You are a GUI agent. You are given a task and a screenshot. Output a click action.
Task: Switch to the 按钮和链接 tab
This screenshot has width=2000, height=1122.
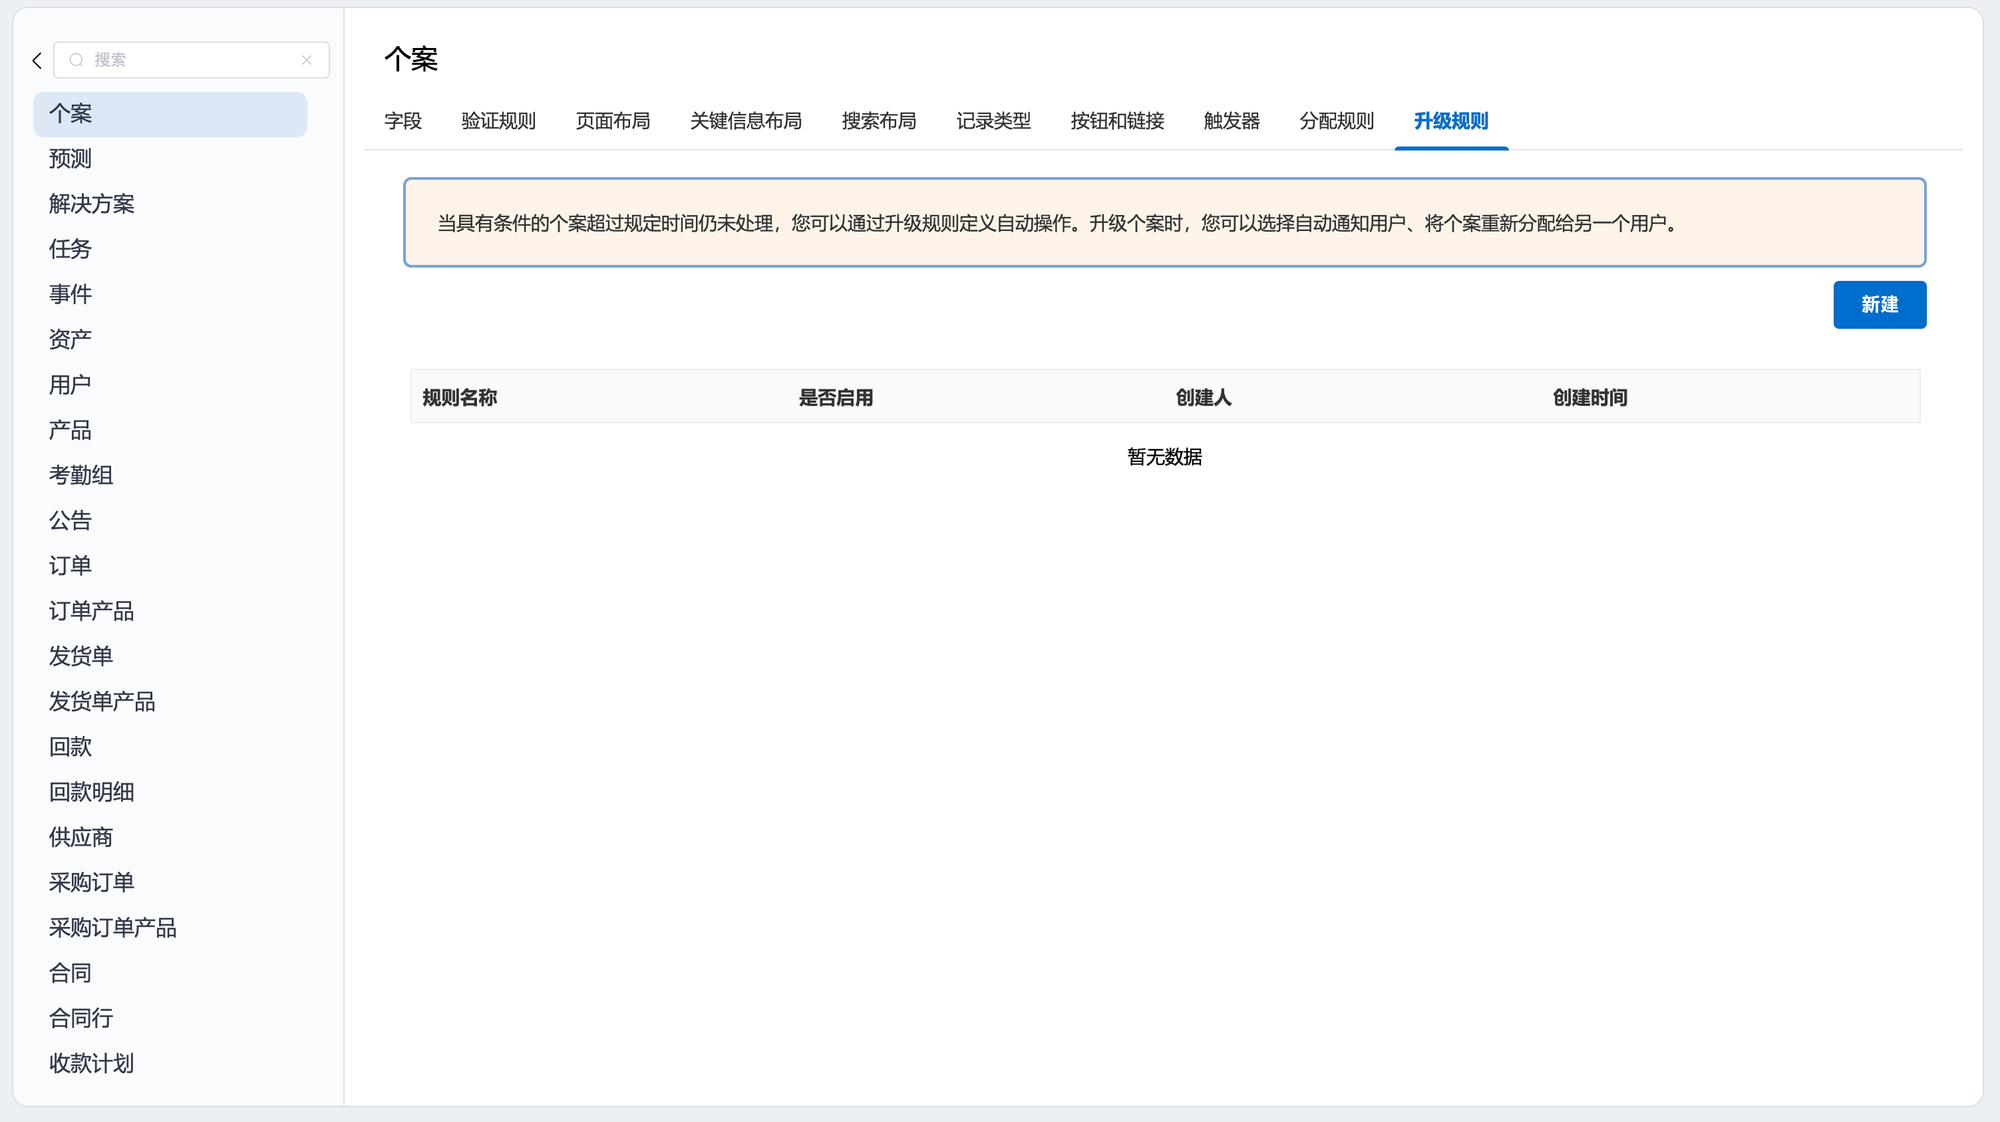click(x=1117, y=121)
